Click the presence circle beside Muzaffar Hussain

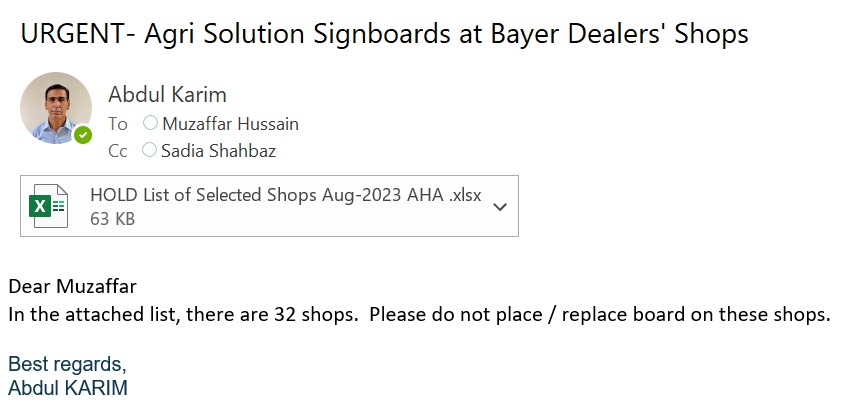click(150, 124)
